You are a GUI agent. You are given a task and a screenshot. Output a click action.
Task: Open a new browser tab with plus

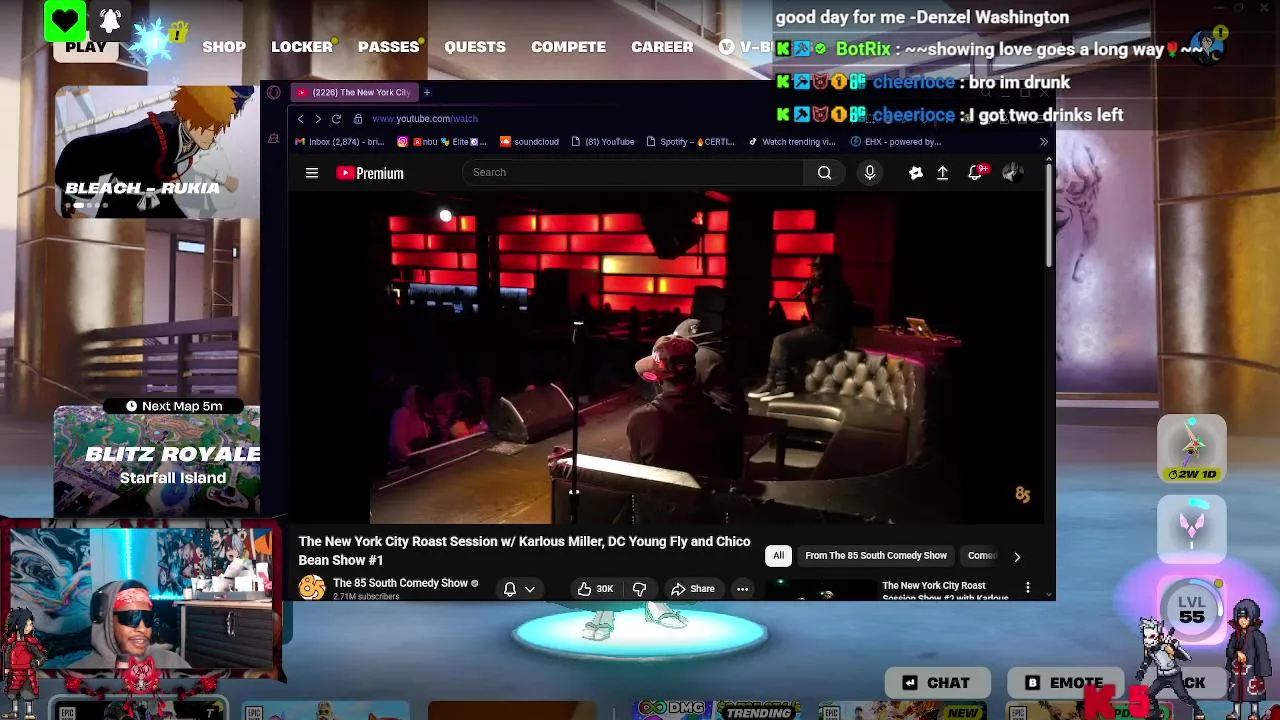(426, 92)
